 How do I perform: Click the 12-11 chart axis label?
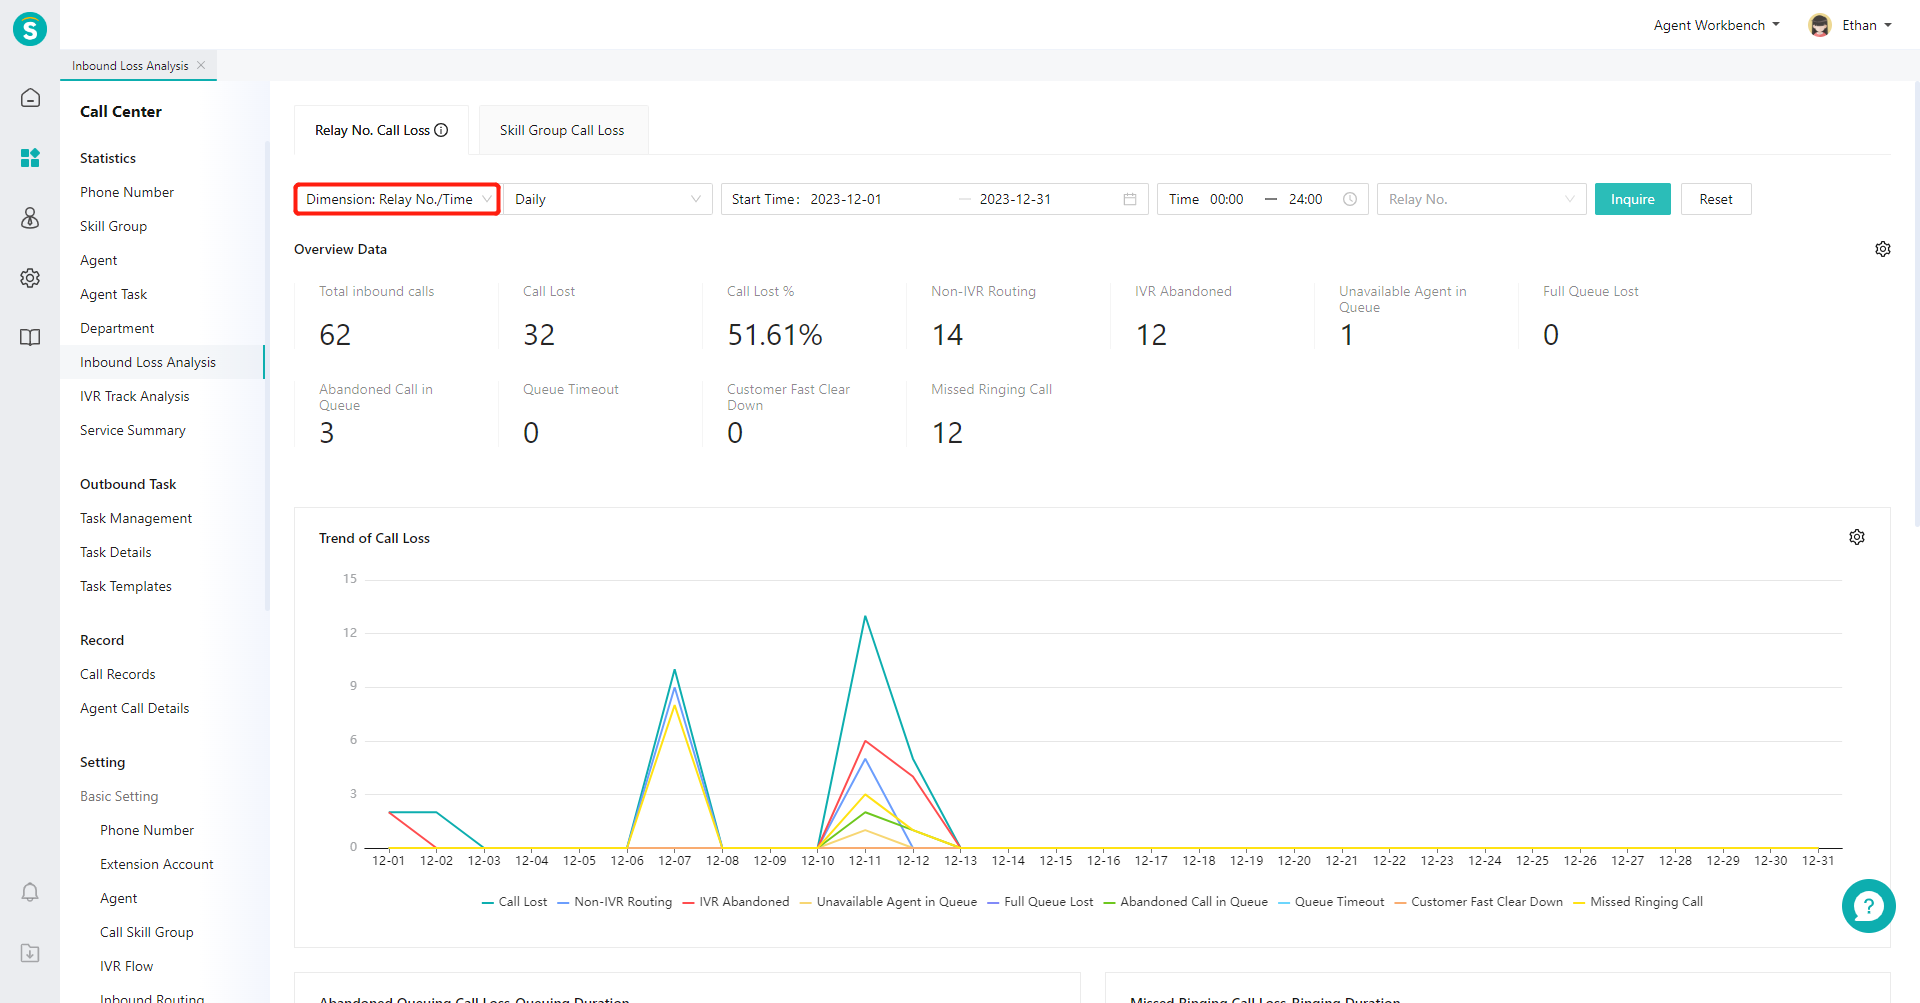865,861
